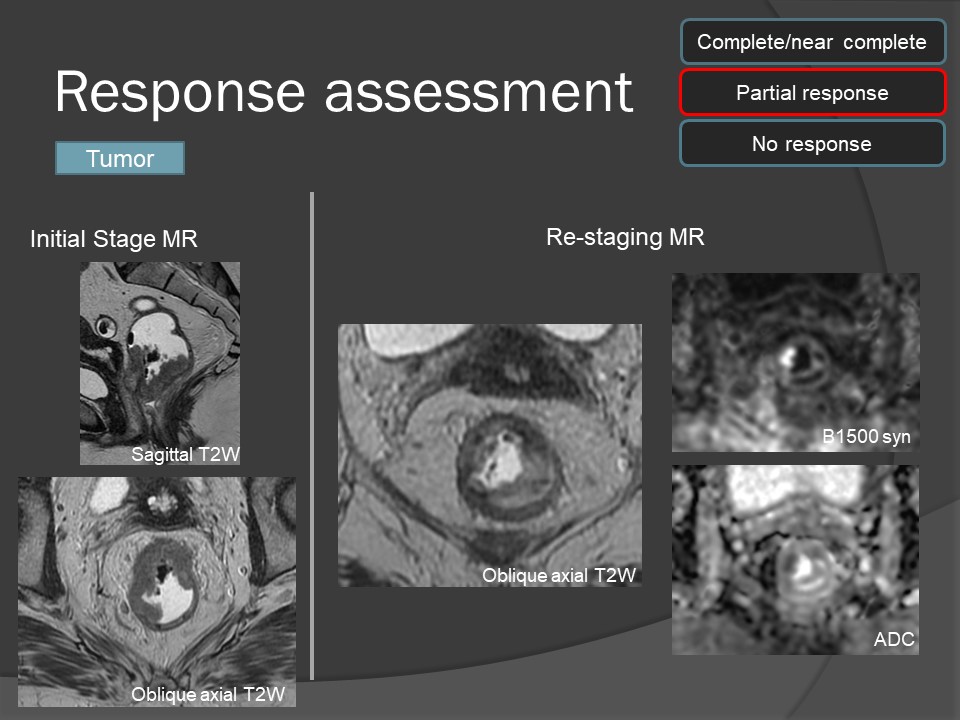Viewport: 960px width, 720px height.
Task: Click the ADC caption text
Action: (x=894, y=639)
